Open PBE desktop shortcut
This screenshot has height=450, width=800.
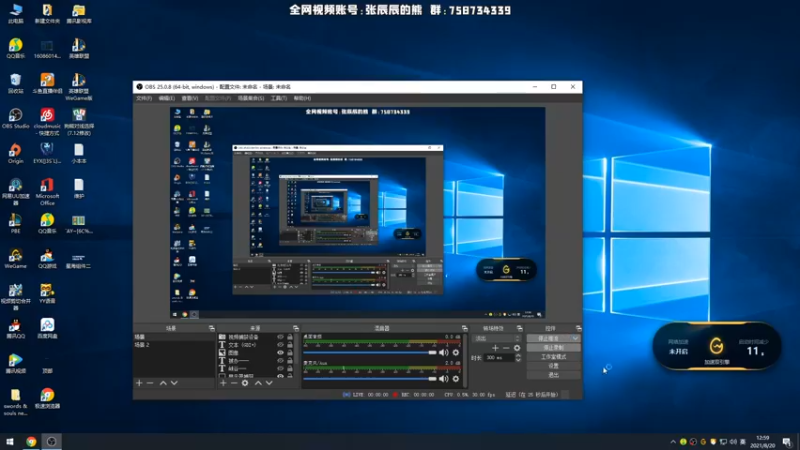pos(15,223)
